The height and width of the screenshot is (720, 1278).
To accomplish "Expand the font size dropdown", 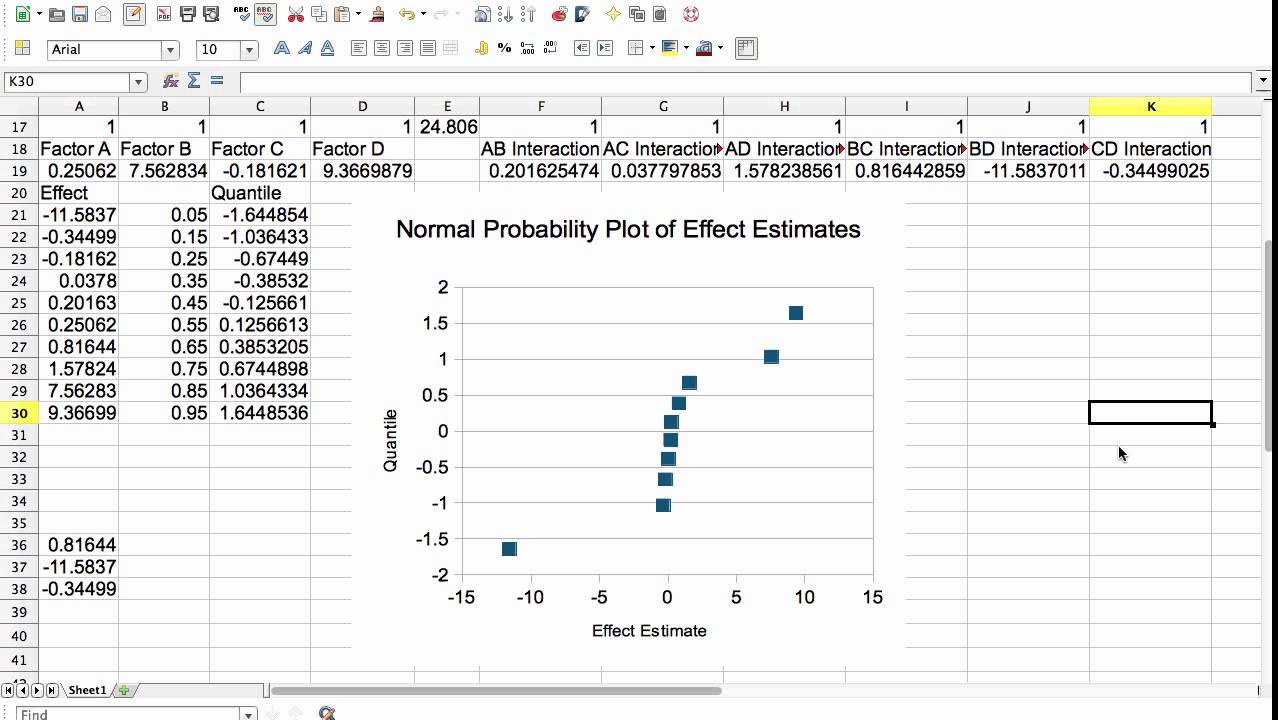I will [x=249, y=50].
